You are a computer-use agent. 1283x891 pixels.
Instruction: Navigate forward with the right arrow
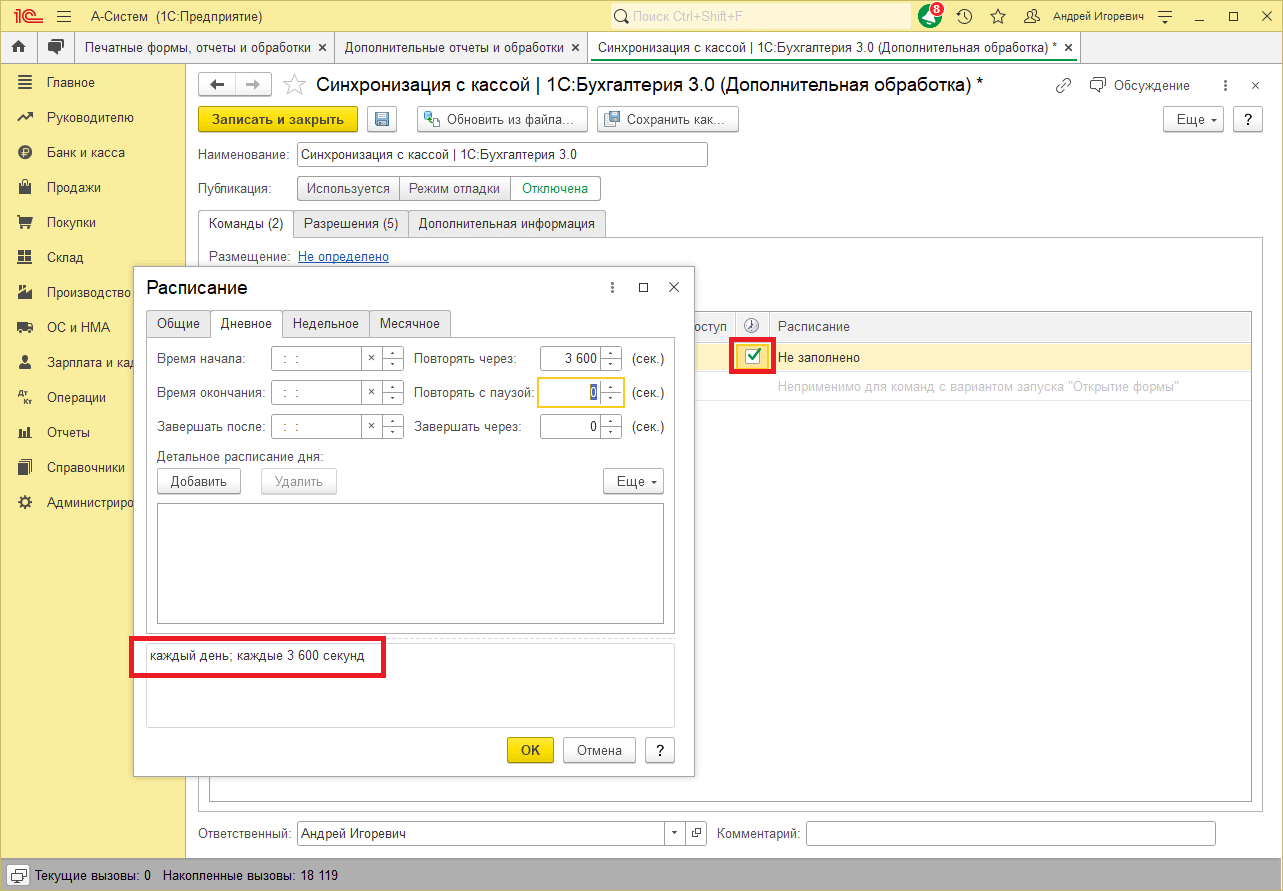(252, 86)
